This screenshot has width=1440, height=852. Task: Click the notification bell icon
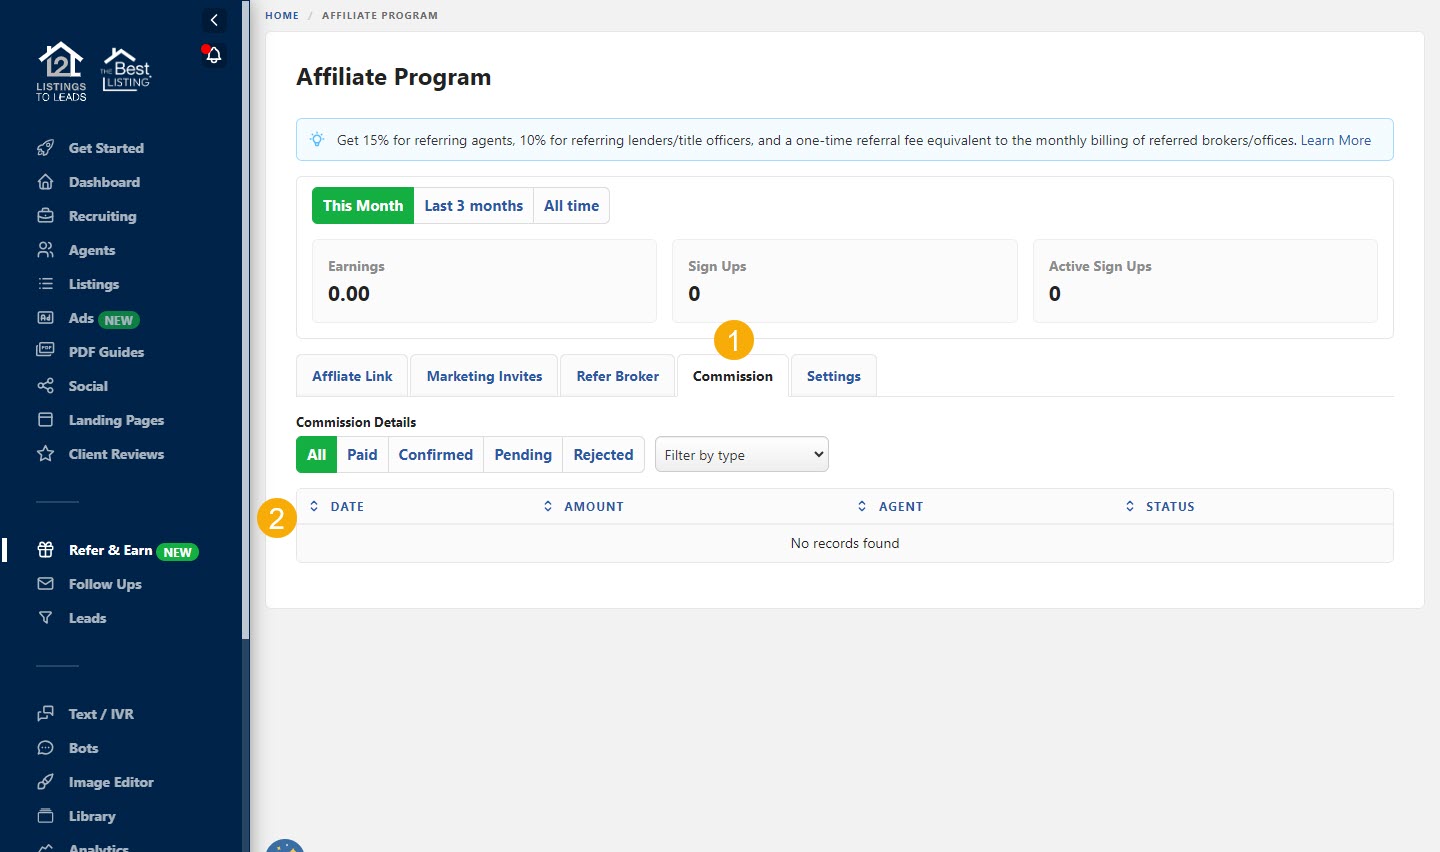coord(213,55)
